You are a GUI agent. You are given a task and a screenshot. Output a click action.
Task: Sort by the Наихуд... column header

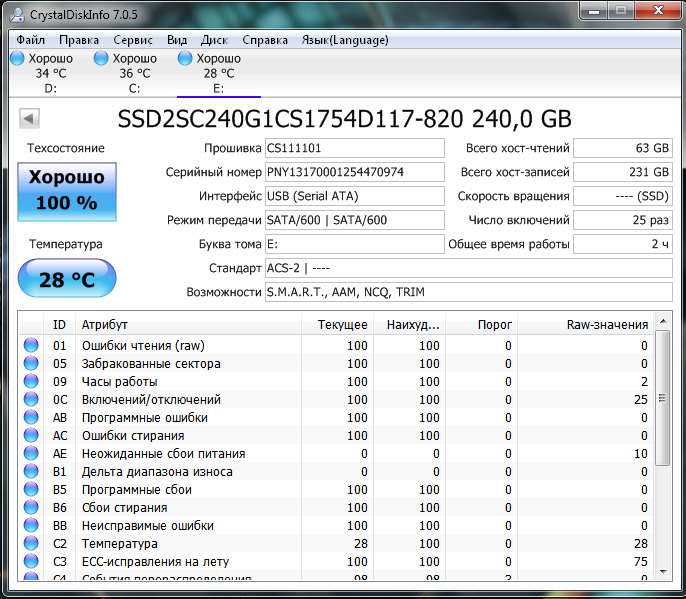click(409, 325)
